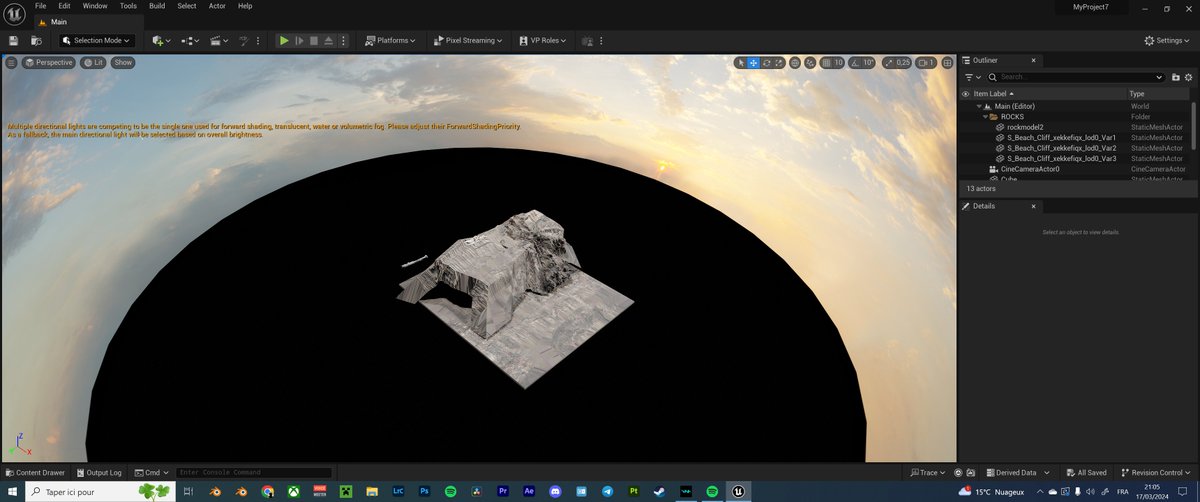Open the Settings menu at top right
The image size is (1200, 502).
[x=1167, y=41]
